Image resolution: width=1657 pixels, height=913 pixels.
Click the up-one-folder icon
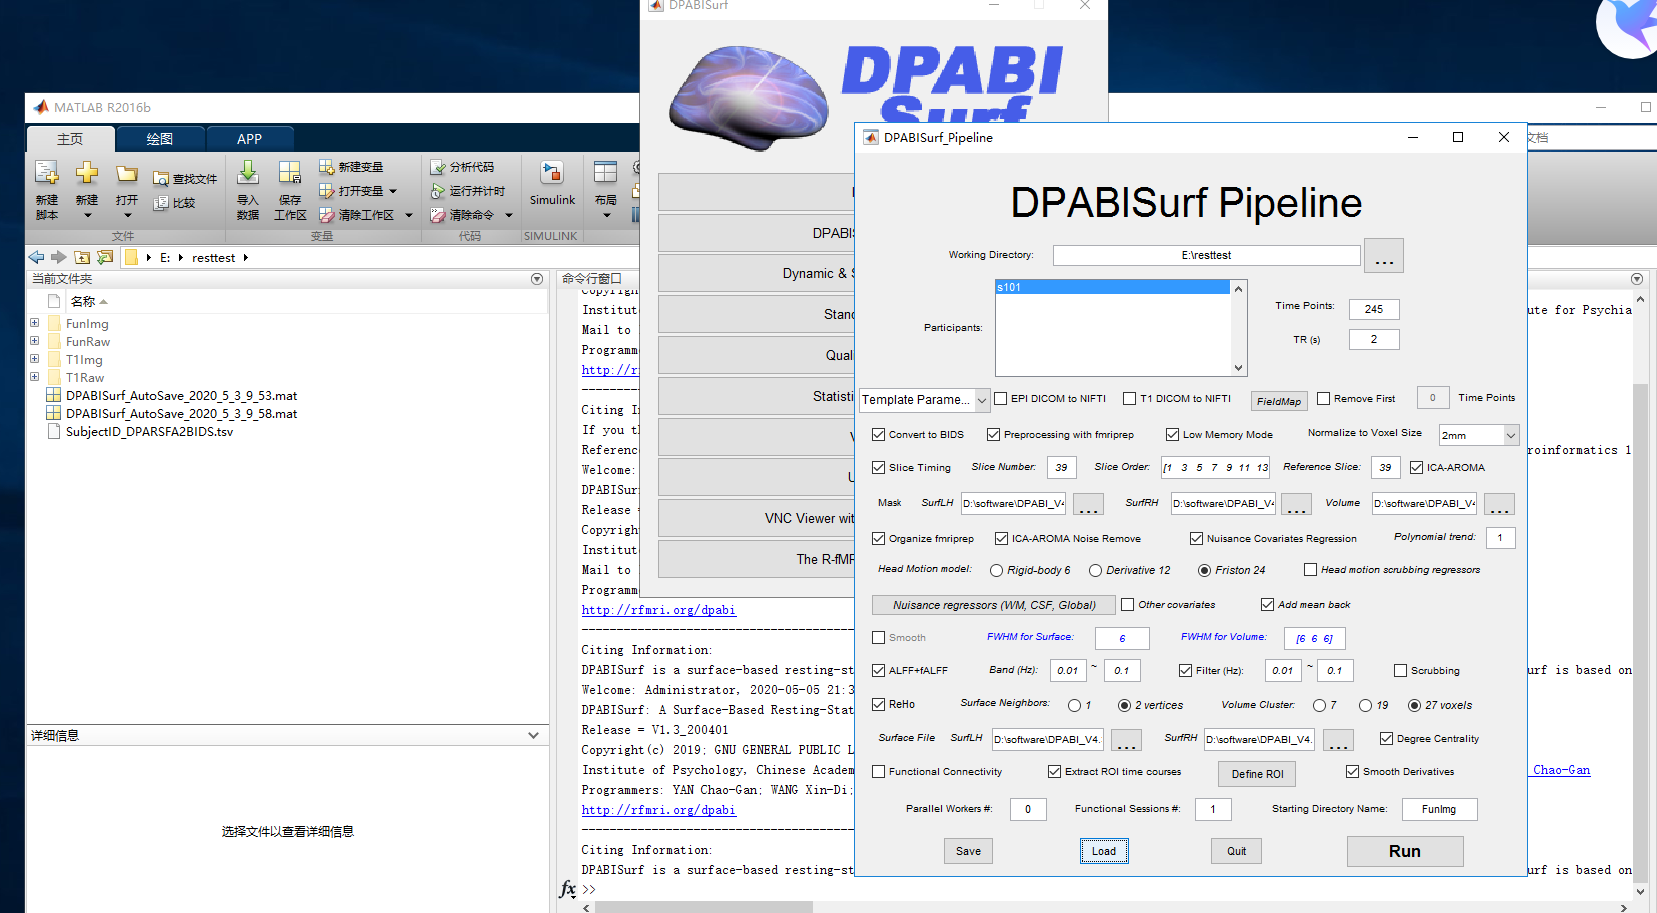[x=82, y=257]
